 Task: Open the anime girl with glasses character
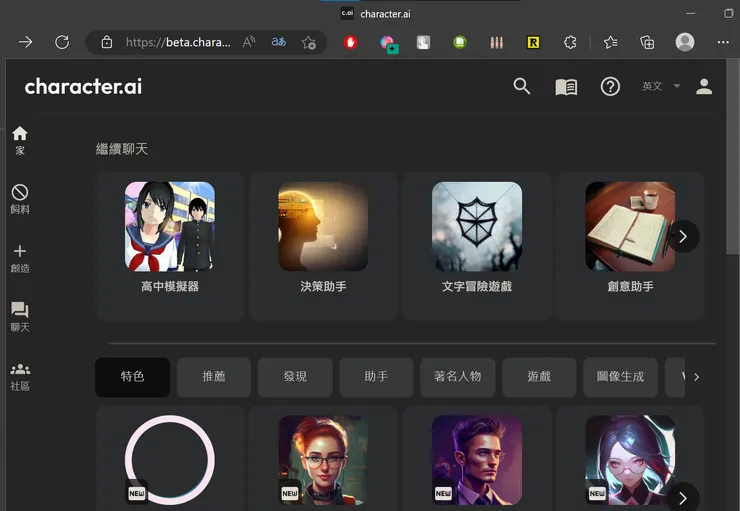pos(630,460)
